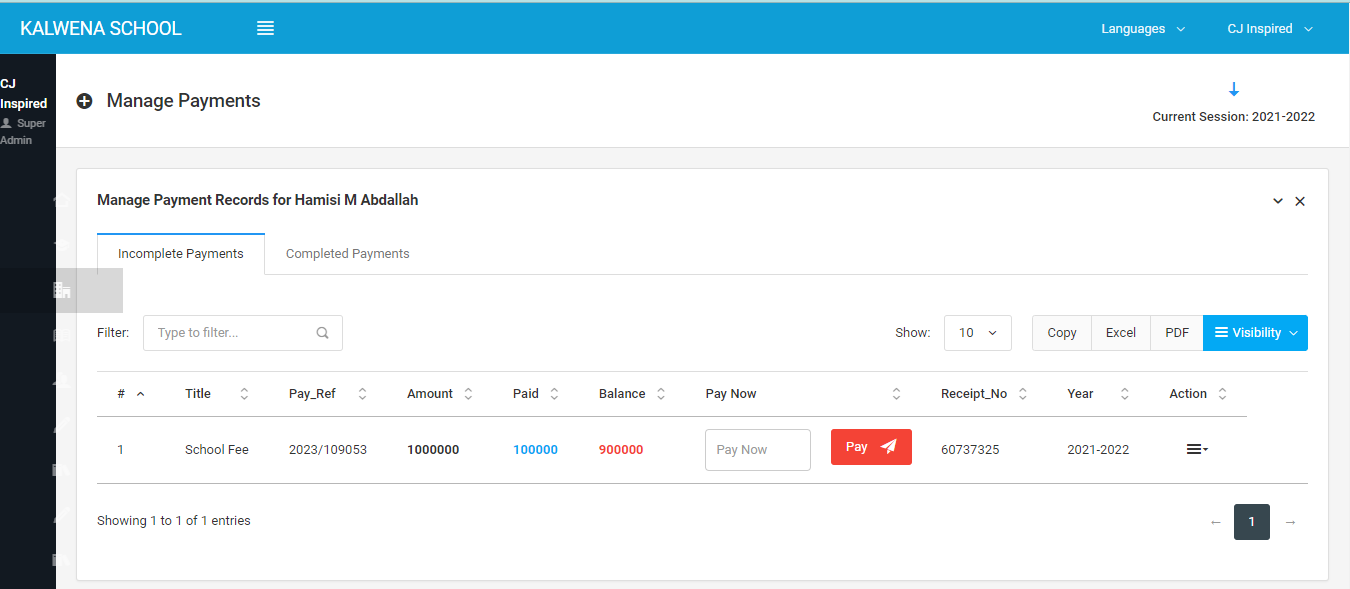Viewport: 1350px width, 589px height.
Task: Select the Incomplete Payments tab
Action: click(x=181, y=254)
